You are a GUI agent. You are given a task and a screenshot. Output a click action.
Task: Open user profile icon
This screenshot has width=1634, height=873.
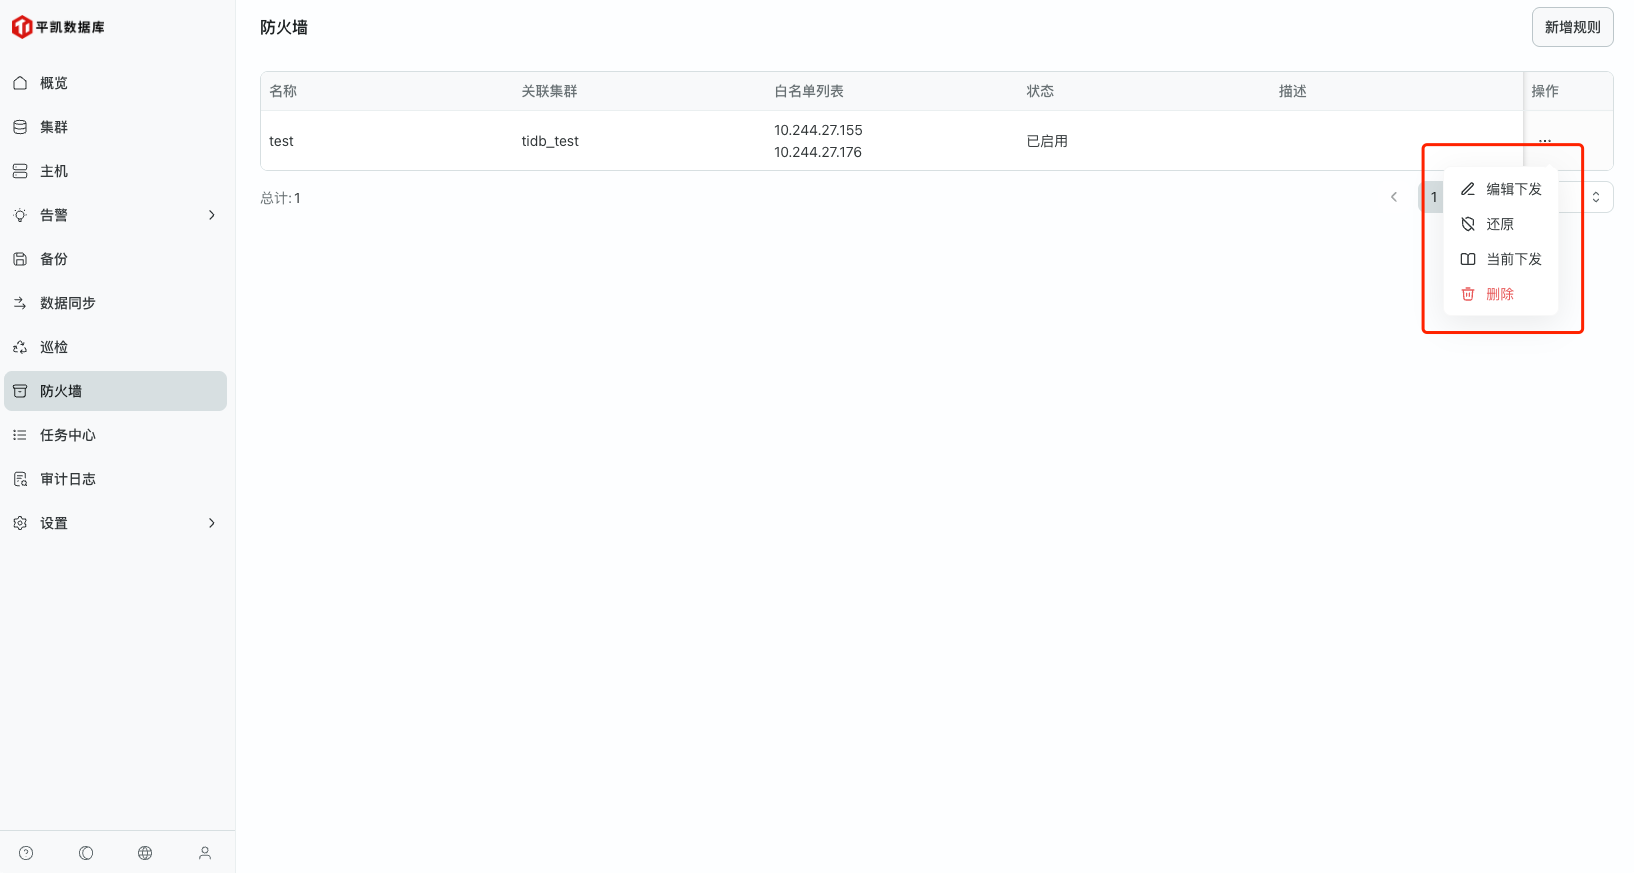click(205, 853)
